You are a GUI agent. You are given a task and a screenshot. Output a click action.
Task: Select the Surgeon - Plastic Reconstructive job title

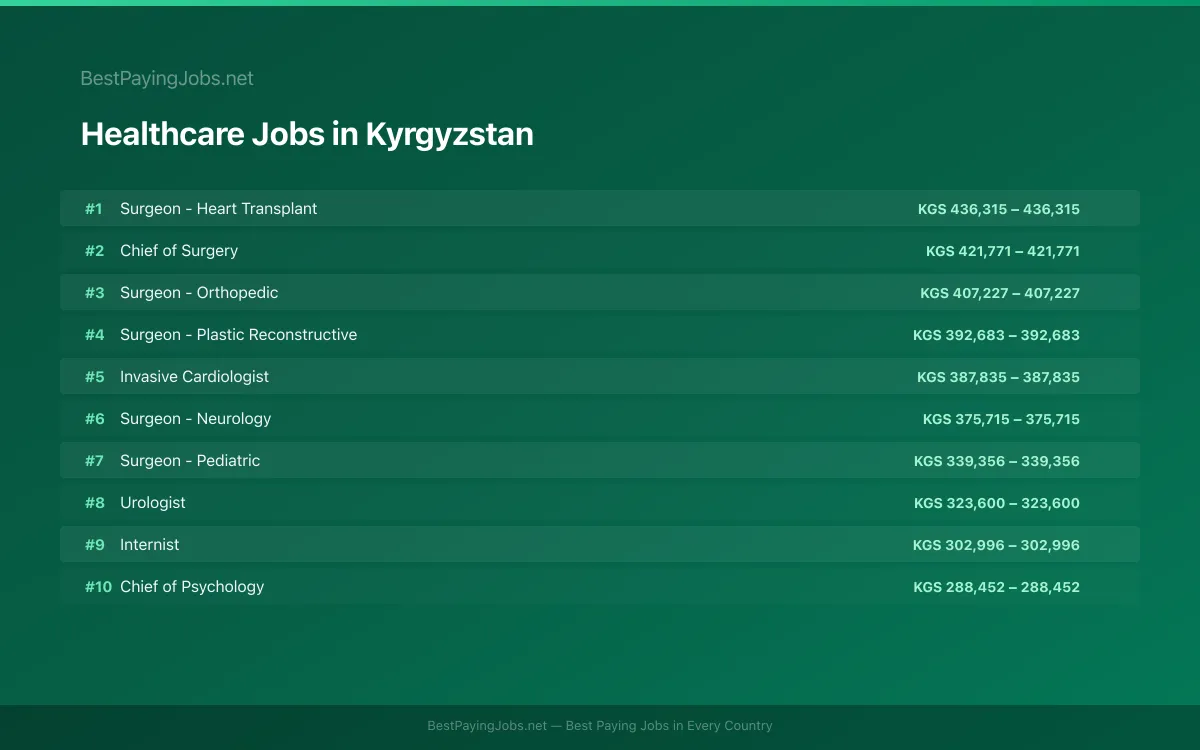[238, 335]
